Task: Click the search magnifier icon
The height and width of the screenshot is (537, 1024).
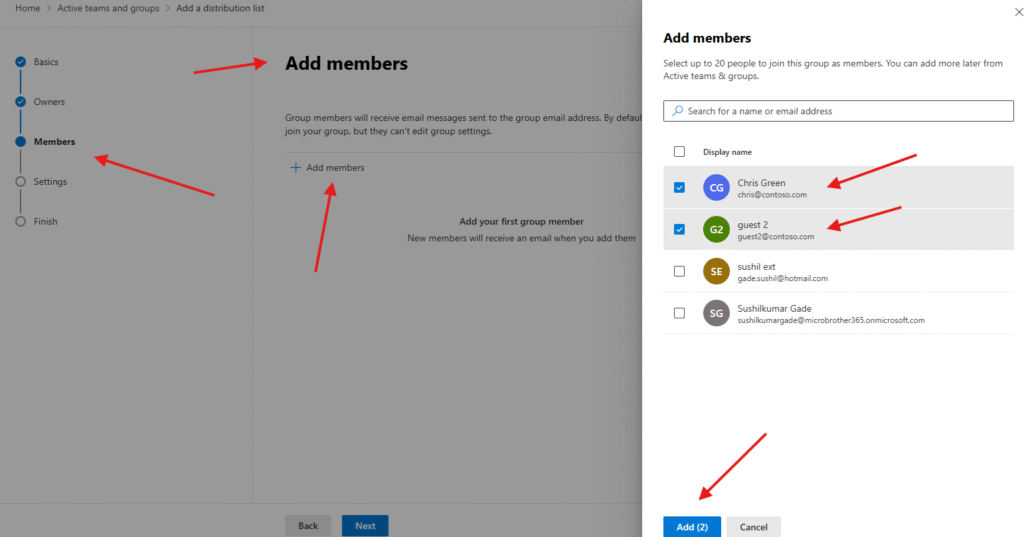Action: 678,111
